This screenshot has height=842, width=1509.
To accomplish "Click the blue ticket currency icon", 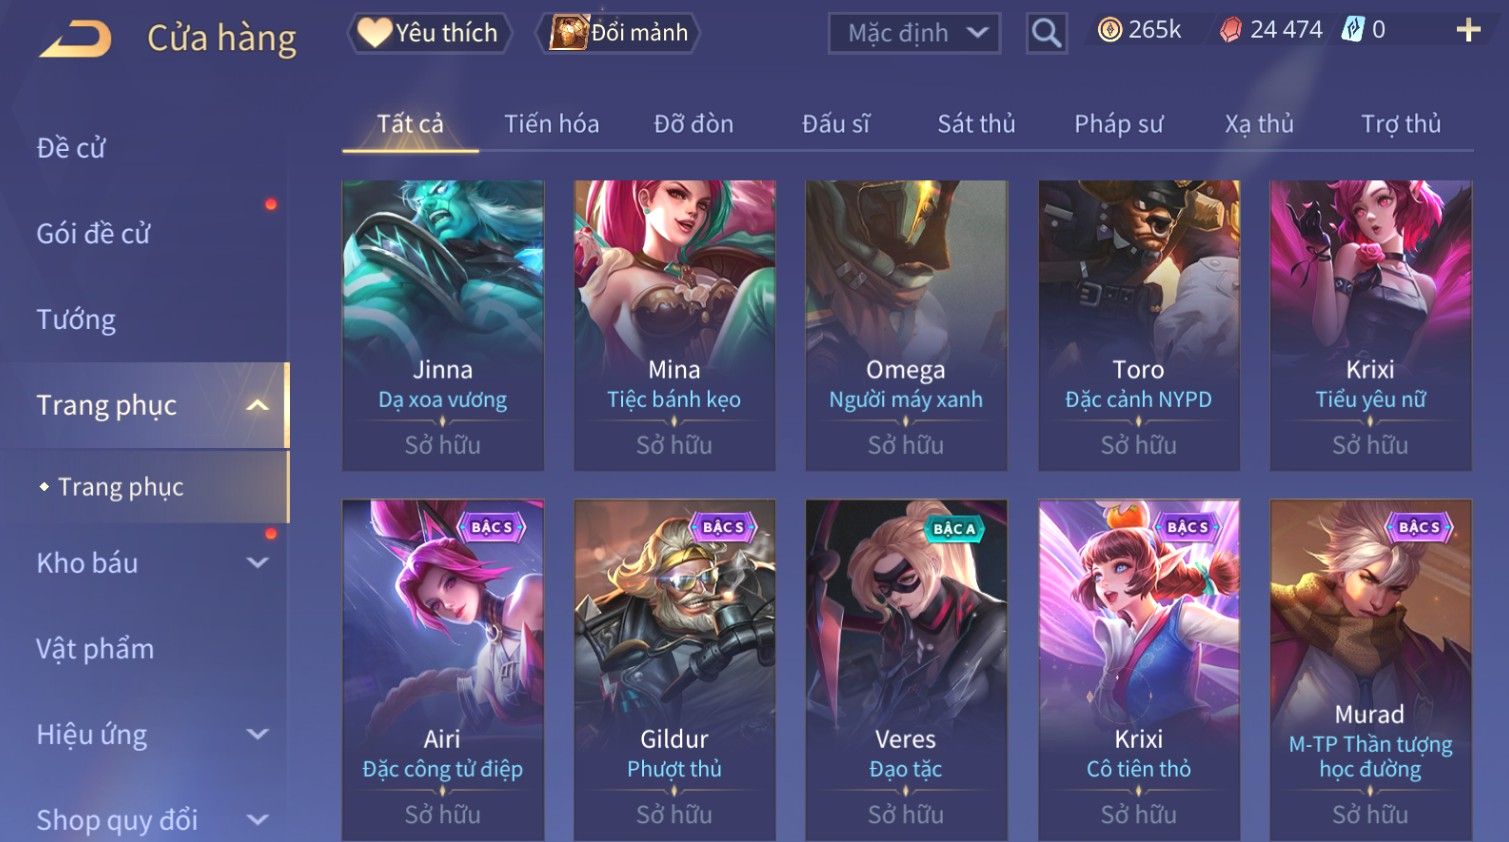I will click(1352, 30).
